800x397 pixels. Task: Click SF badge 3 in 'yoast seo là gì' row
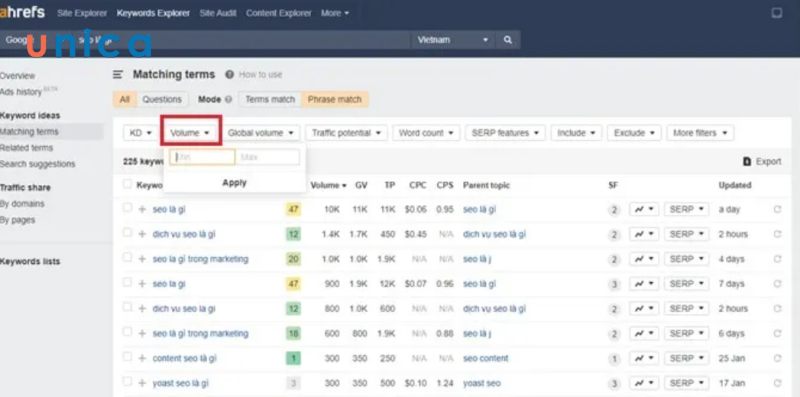point(614,384)
